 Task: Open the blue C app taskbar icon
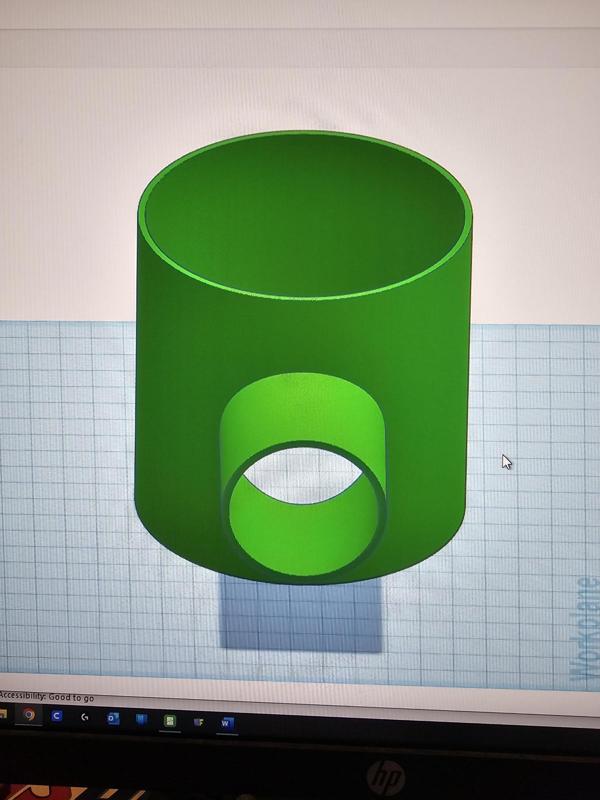(x=57, y=716)
